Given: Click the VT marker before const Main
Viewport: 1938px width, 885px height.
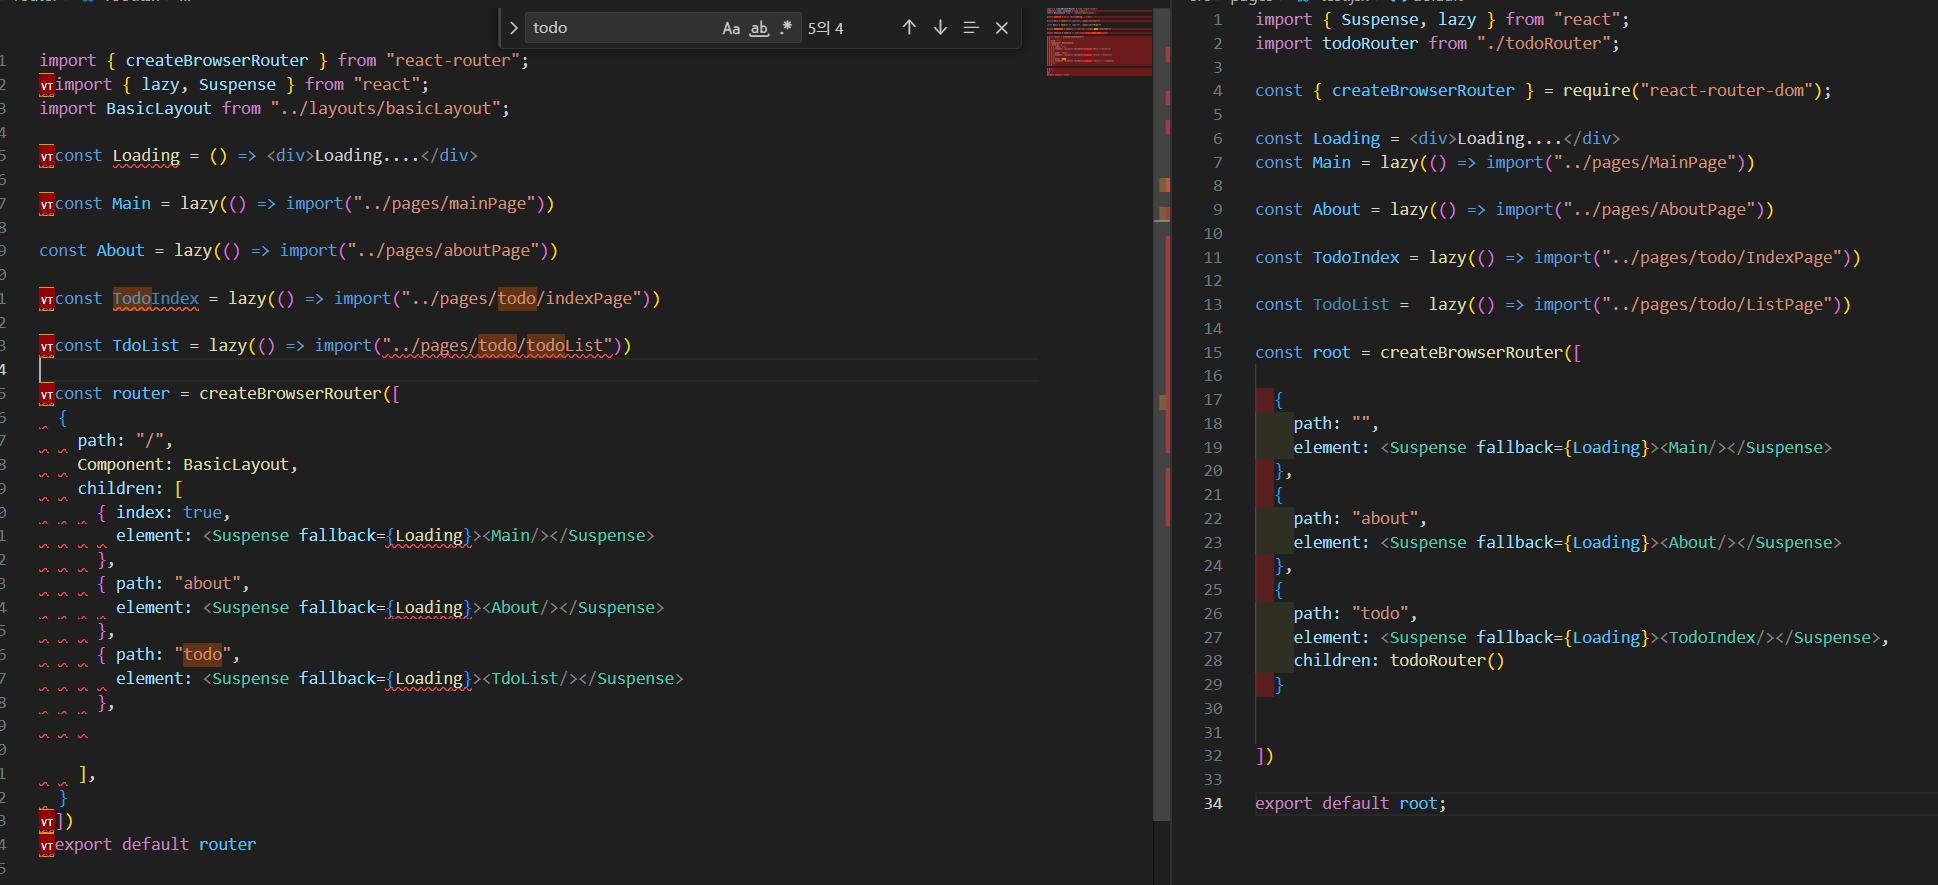Looking at the screenshot, I should coord(47,205).
